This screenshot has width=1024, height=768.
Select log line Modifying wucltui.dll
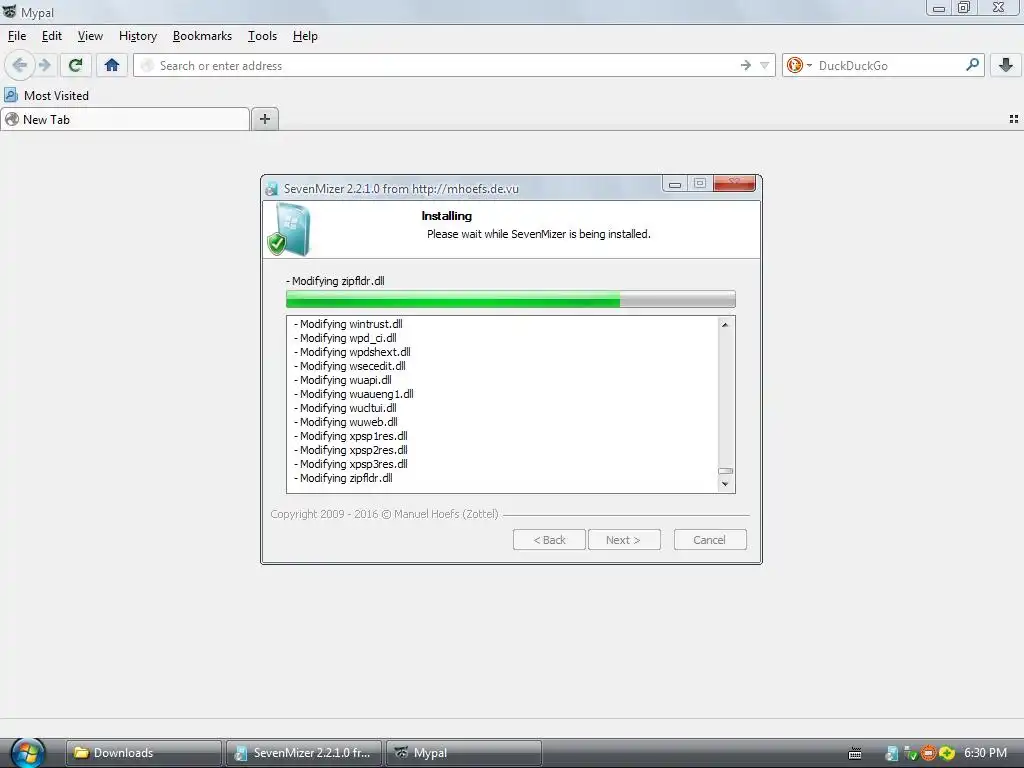click(x=345, y=408)
